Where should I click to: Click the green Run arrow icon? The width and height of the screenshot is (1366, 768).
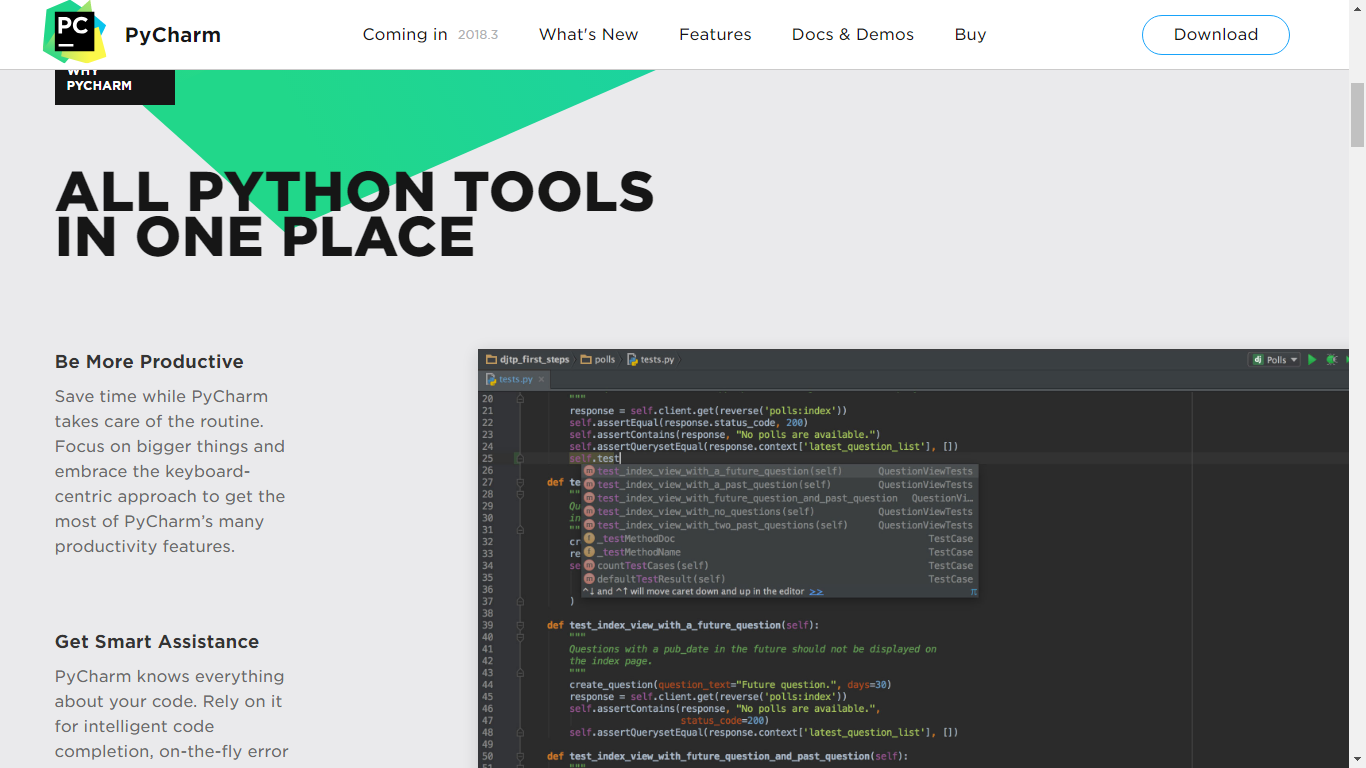(1312, 360)
